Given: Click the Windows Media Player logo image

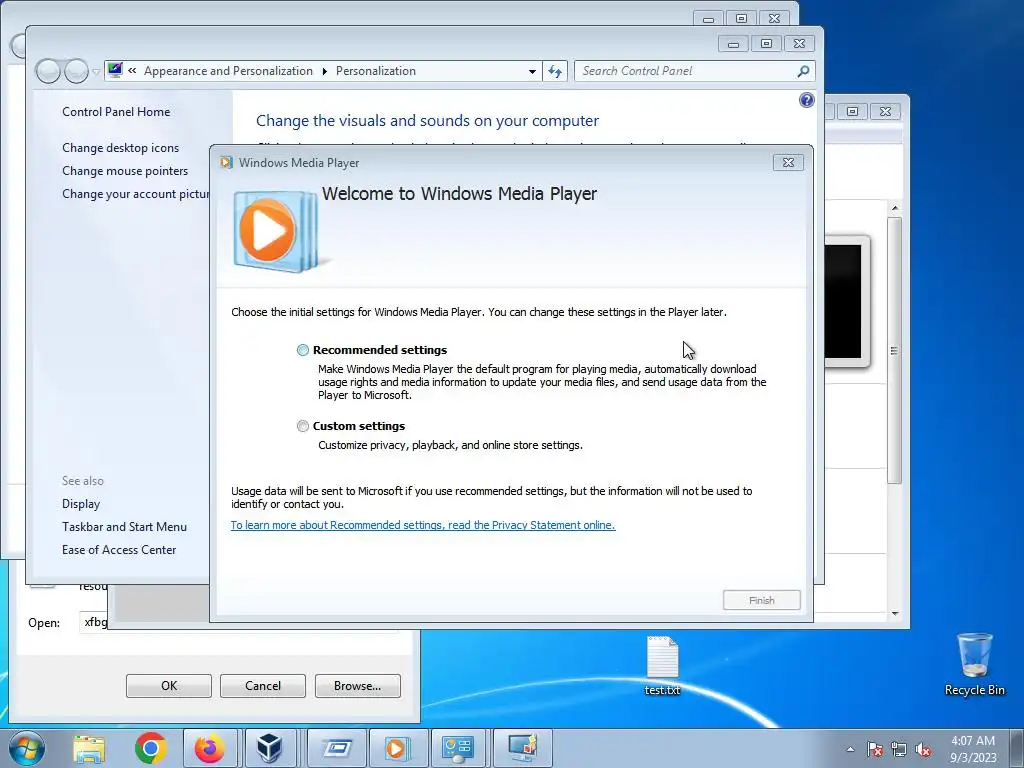Looking at the screenshot, I should click(276, 231).
